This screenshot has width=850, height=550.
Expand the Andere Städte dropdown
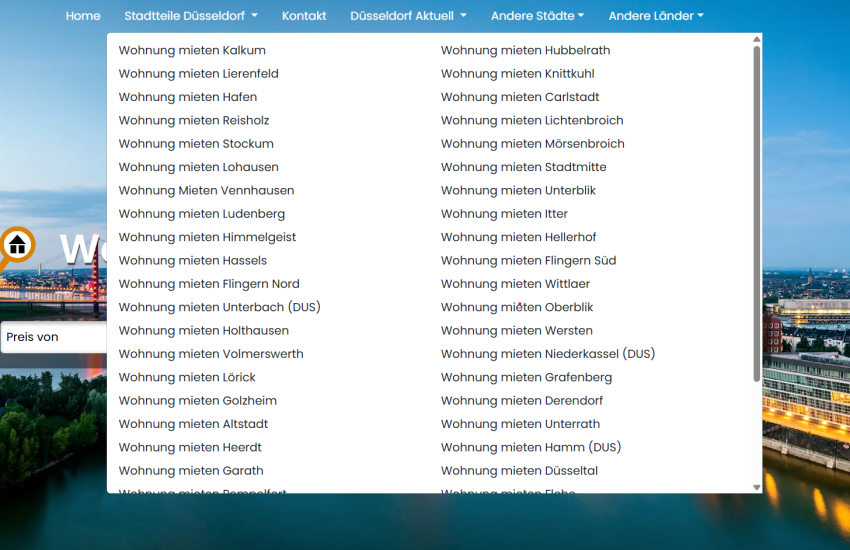click(x=537, y=16)
